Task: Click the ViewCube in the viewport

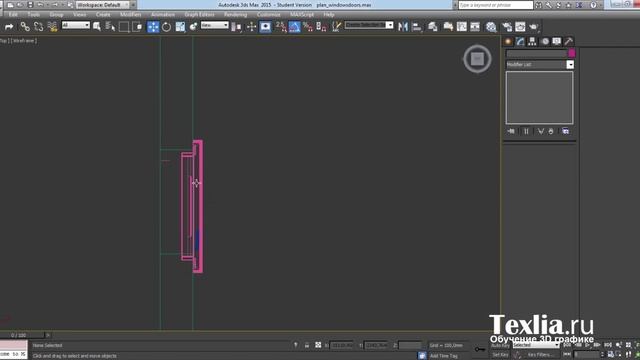Action: click(x=477, y=59)
